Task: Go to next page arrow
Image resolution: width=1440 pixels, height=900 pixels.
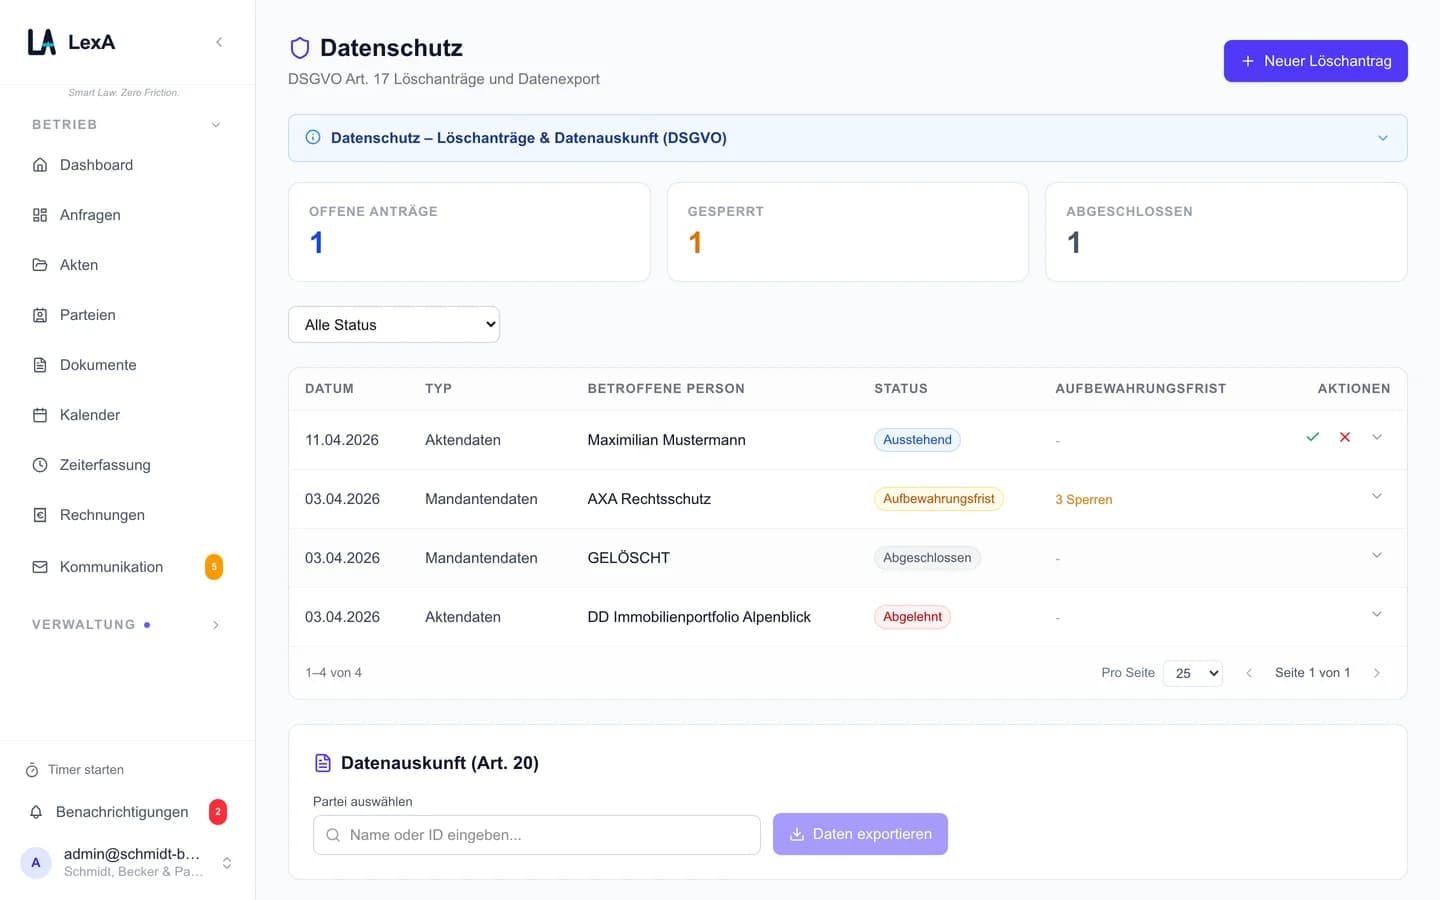Action: pyautogui.click(x=1377, y=673)
